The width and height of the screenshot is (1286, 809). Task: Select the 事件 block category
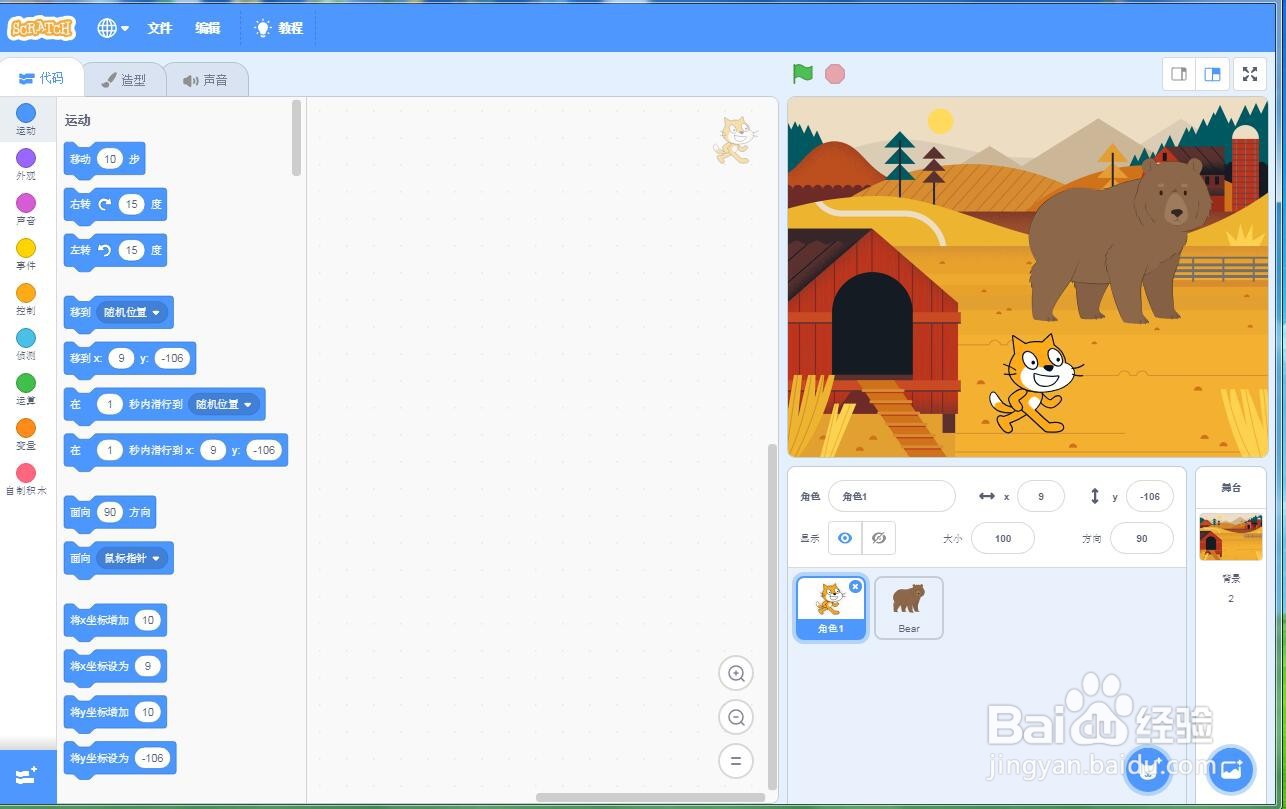(26, 254)
